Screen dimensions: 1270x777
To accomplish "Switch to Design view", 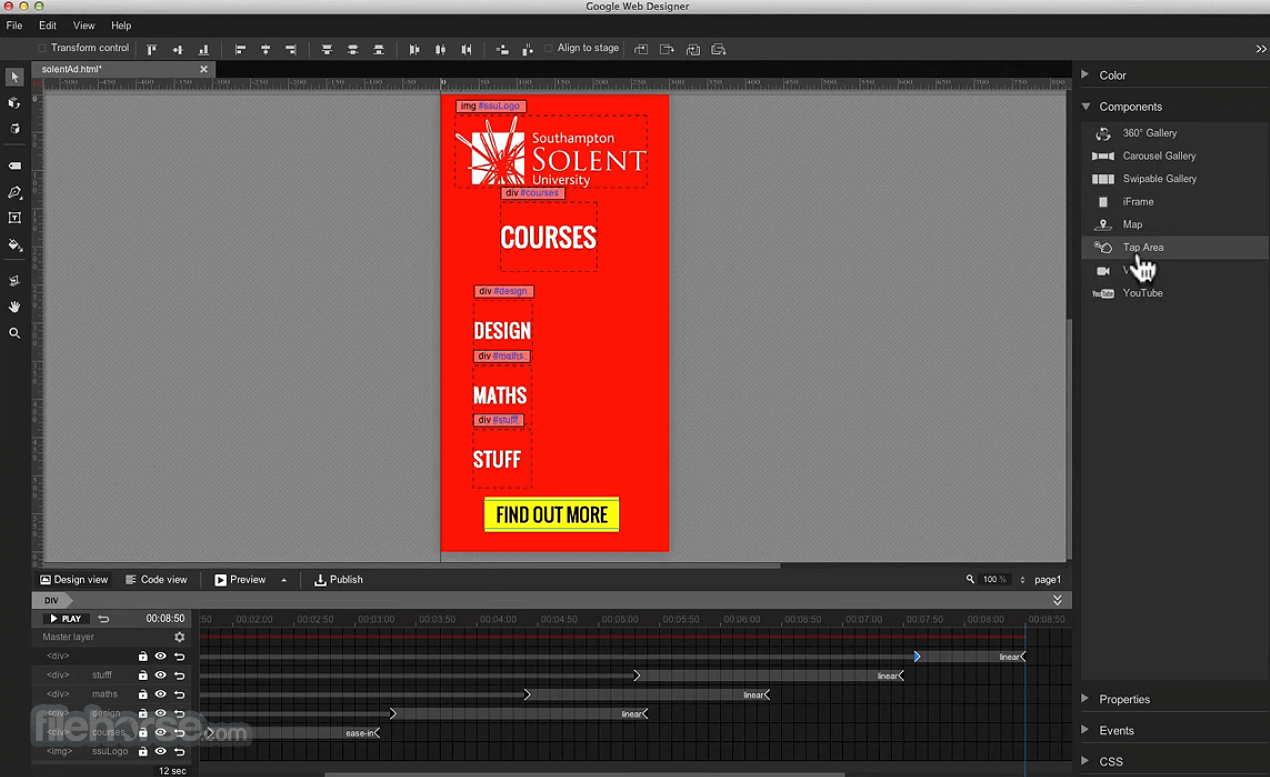I will [74, 580].
